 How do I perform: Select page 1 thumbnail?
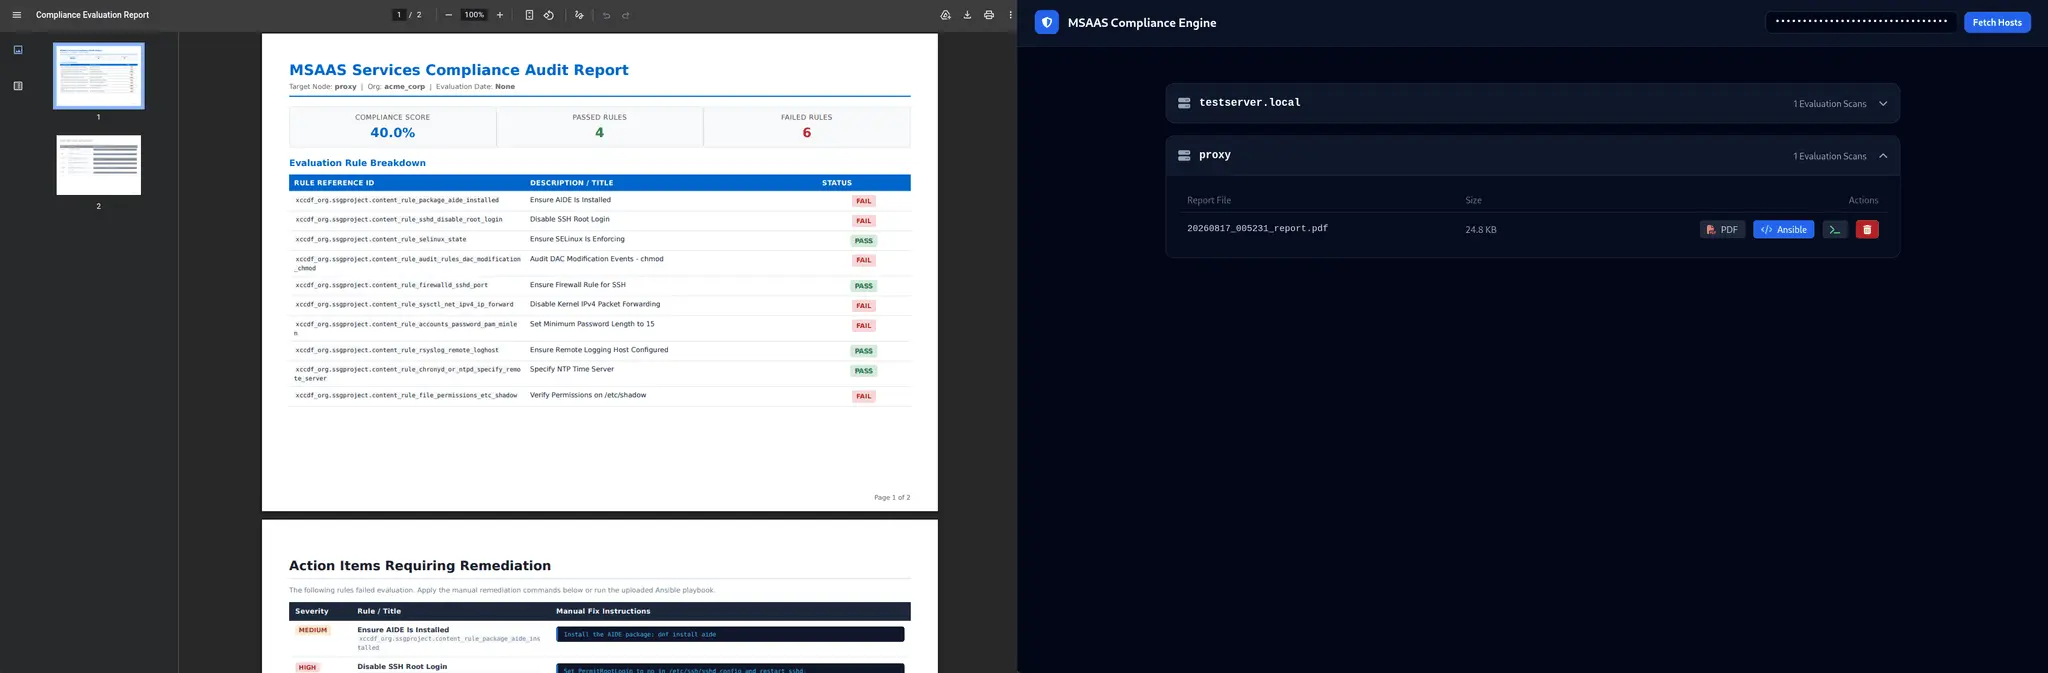point(98,75)
